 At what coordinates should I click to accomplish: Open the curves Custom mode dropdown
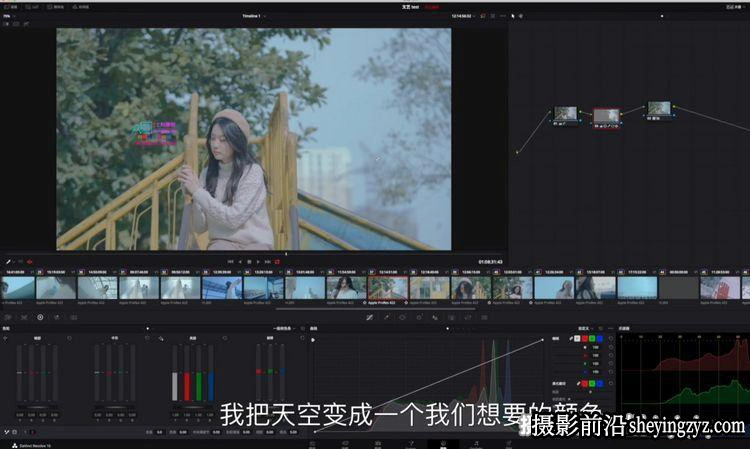click(x=585, y=329)
